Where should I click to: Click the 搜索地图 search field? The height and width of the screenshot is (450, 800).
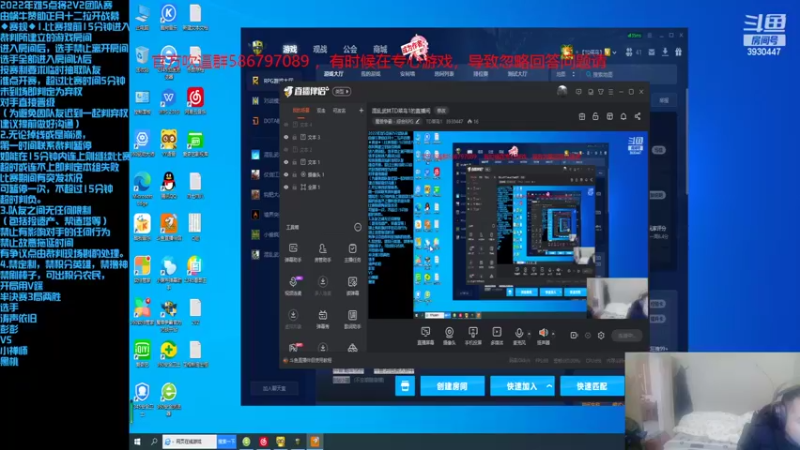(x=629, y=74)
